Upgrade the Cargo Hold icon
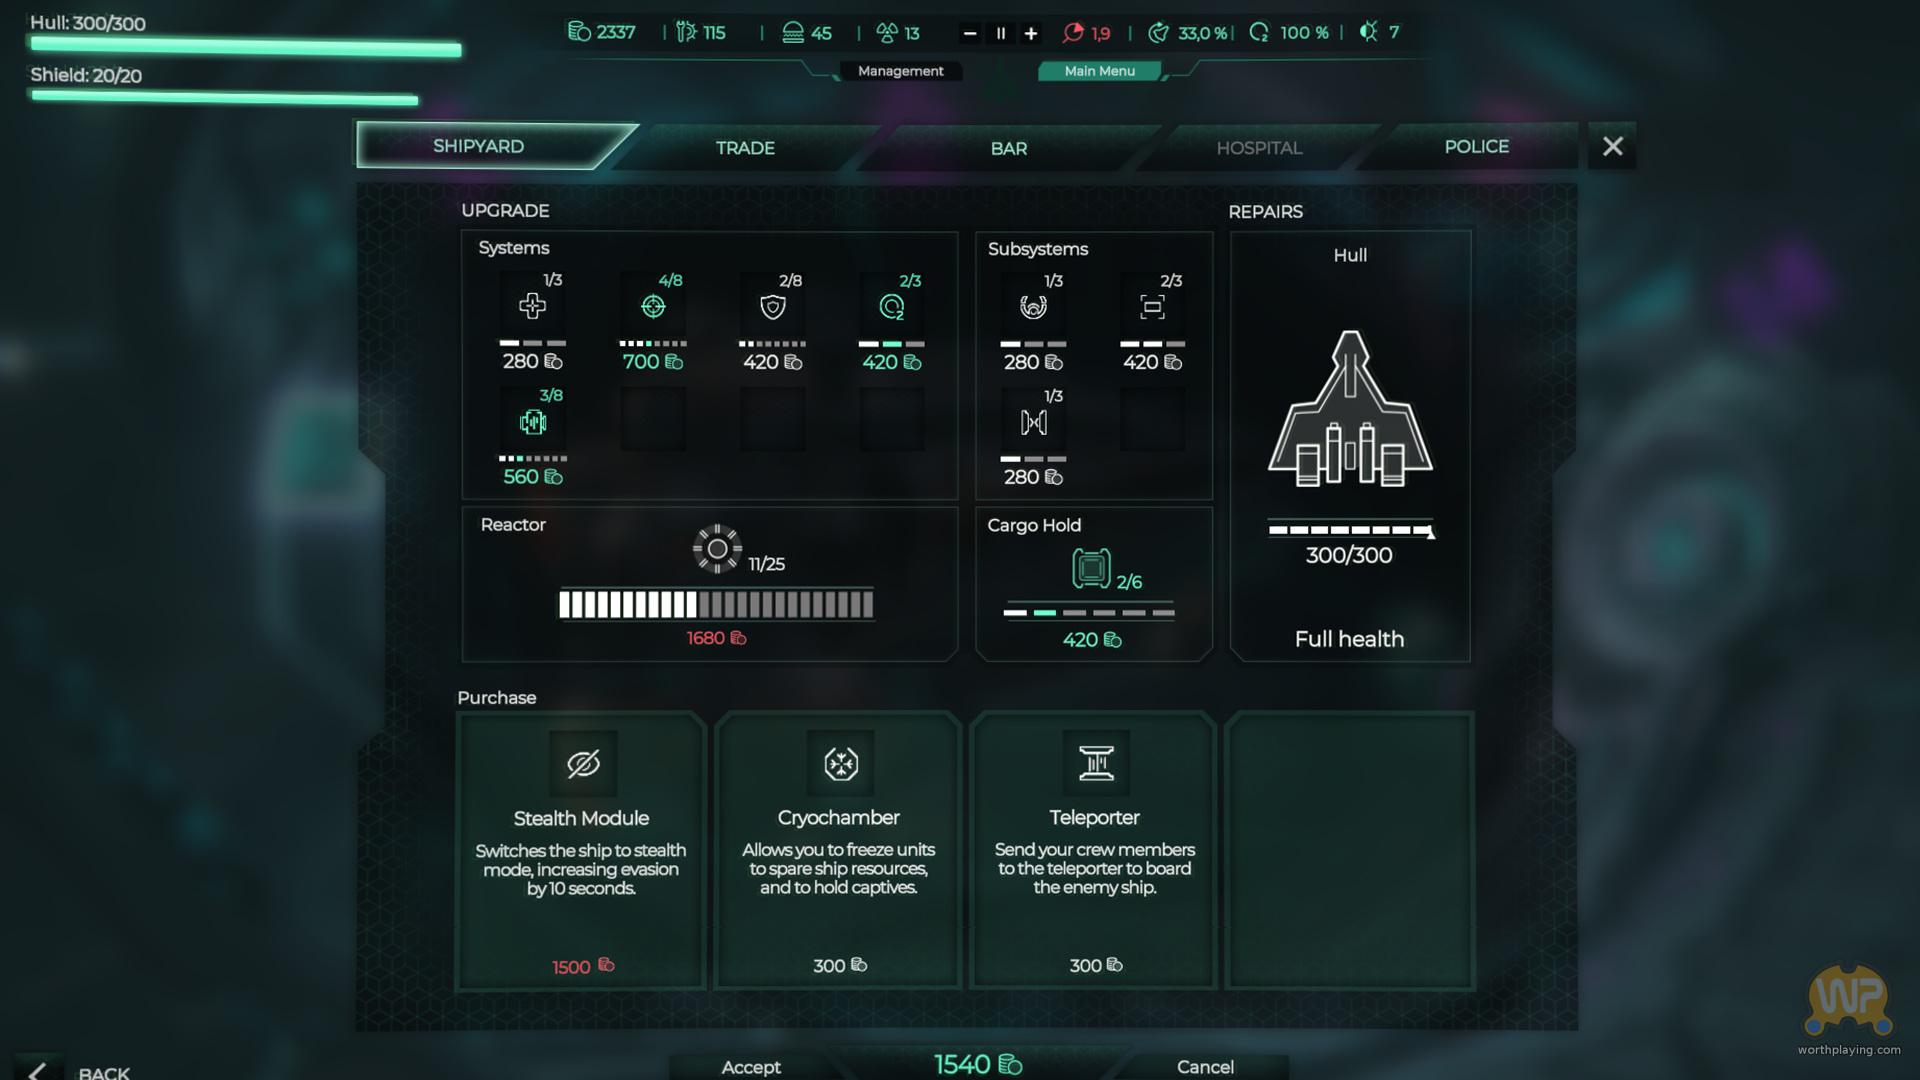The width and height of the screenshot is (1920, 1080). pyautogui.click(x=1090, y=569)
